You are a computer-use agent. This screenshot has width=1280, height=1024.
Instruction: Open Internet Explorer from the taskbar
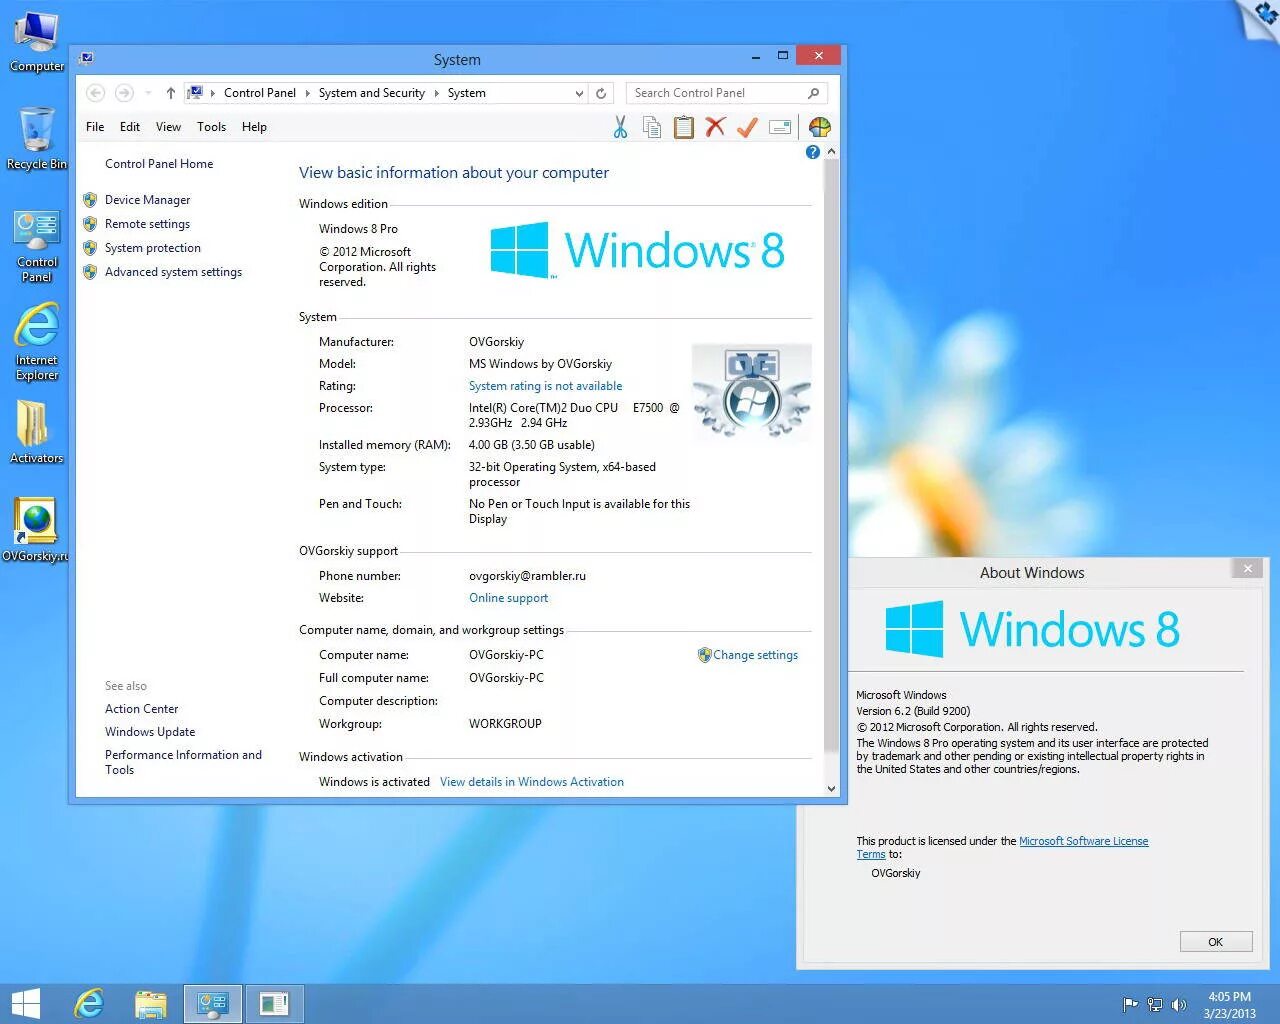pos(89,1004)
